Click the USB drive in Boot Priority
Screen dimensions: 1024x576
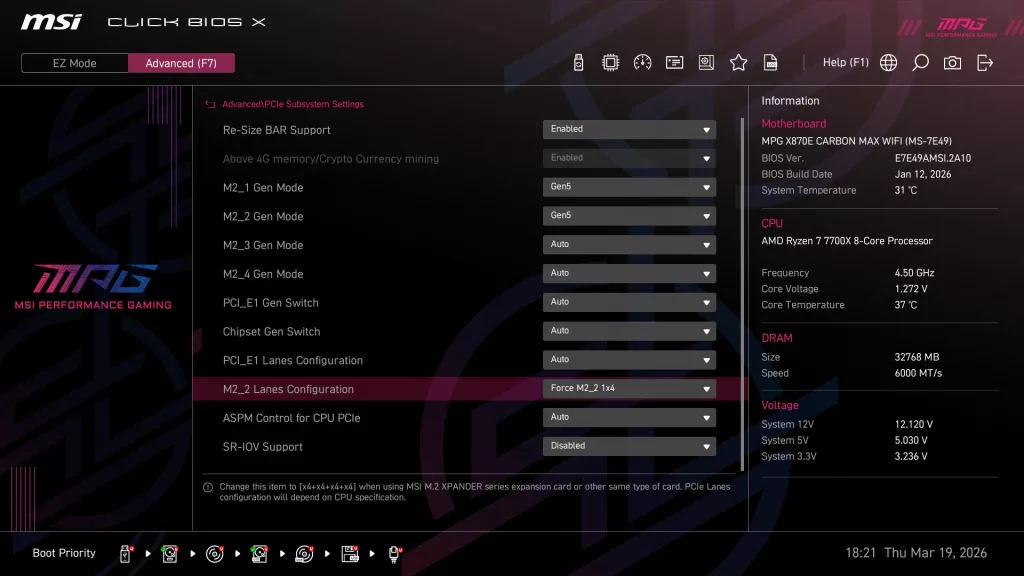pyautogui.click(x=125, y=553)
